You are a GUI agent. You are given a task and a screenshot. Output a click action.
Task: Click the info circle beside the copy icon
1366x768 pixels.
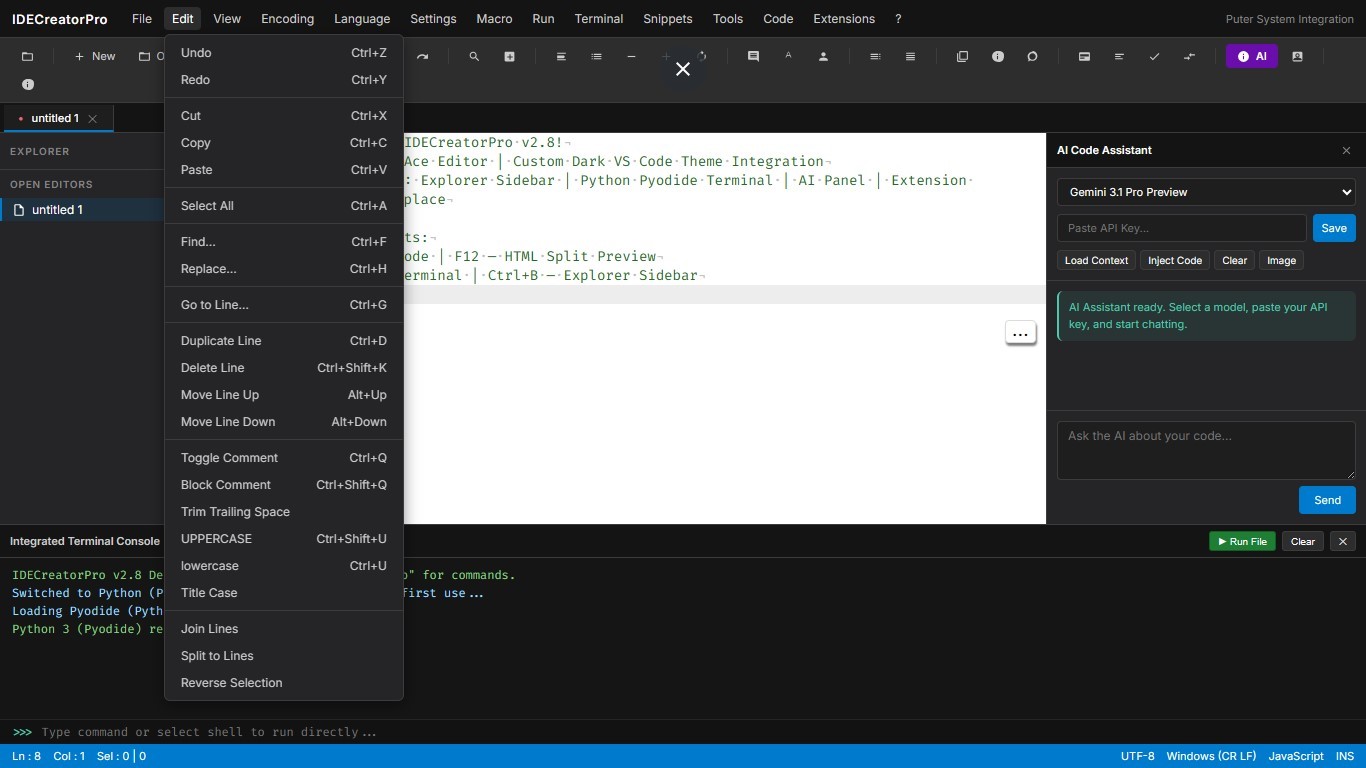(x=997, y=57)
